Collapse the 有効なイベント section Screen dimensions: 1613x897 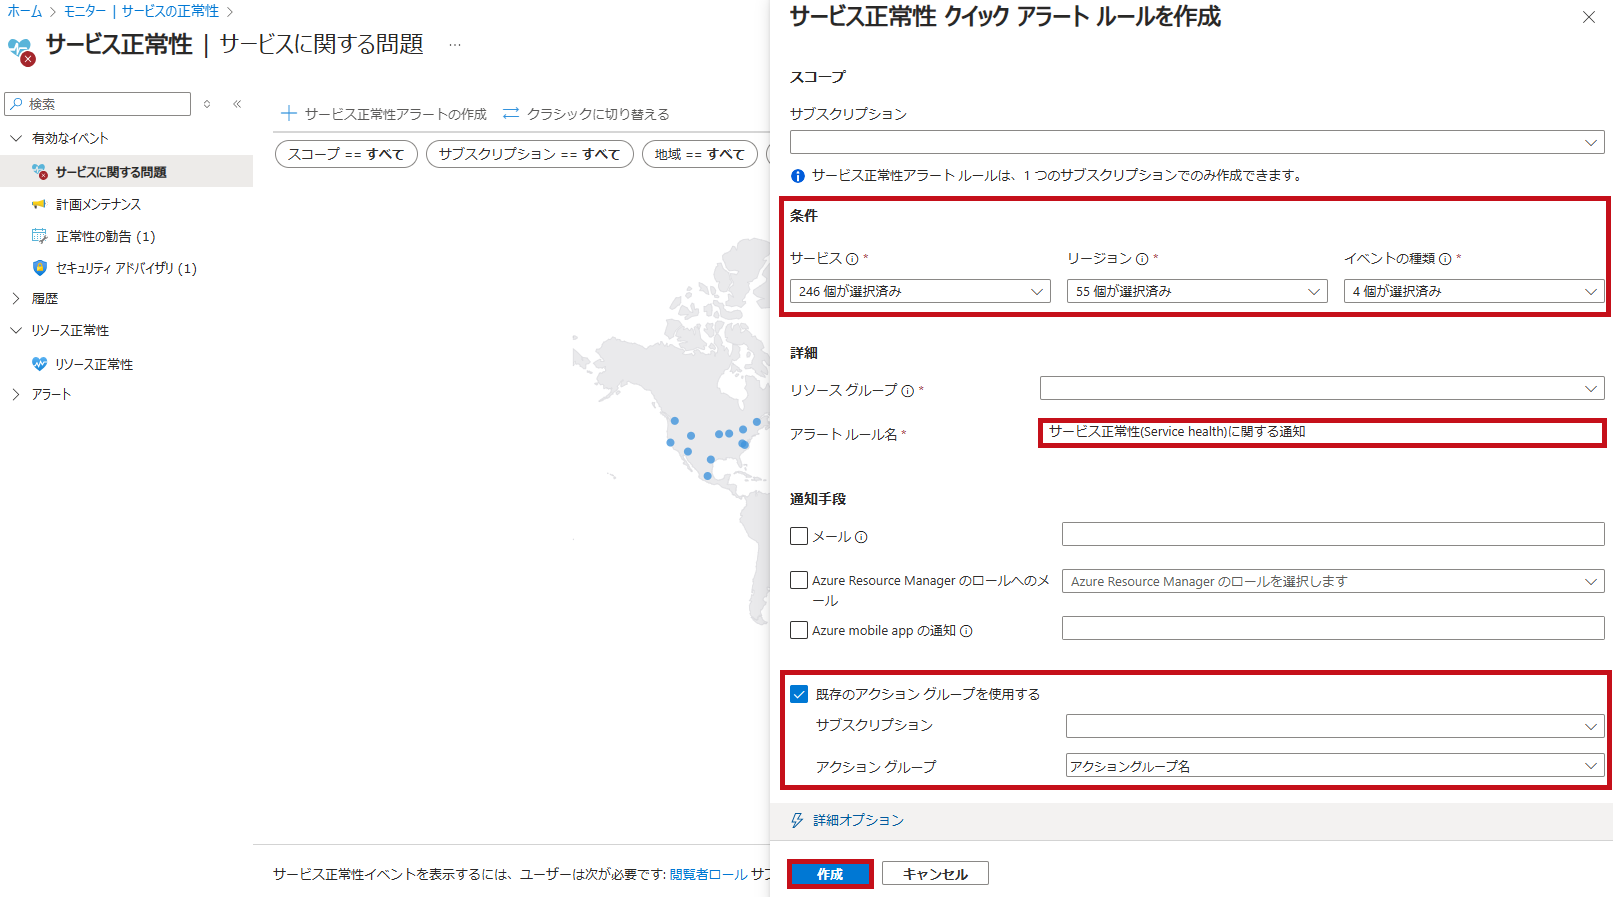[16, 138]
